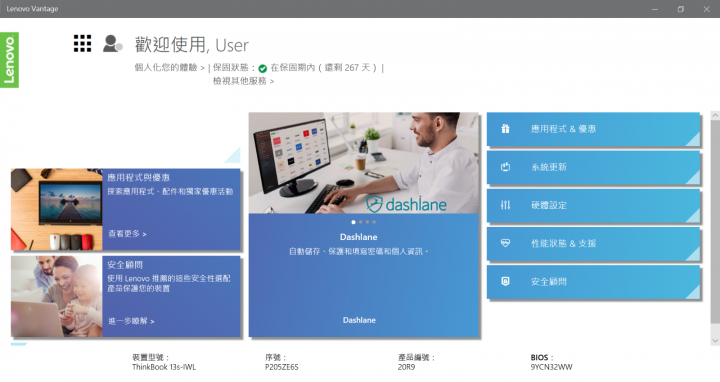Open the app grid menu icon
Screen dimensions: 720x382
tap(82, 44)
